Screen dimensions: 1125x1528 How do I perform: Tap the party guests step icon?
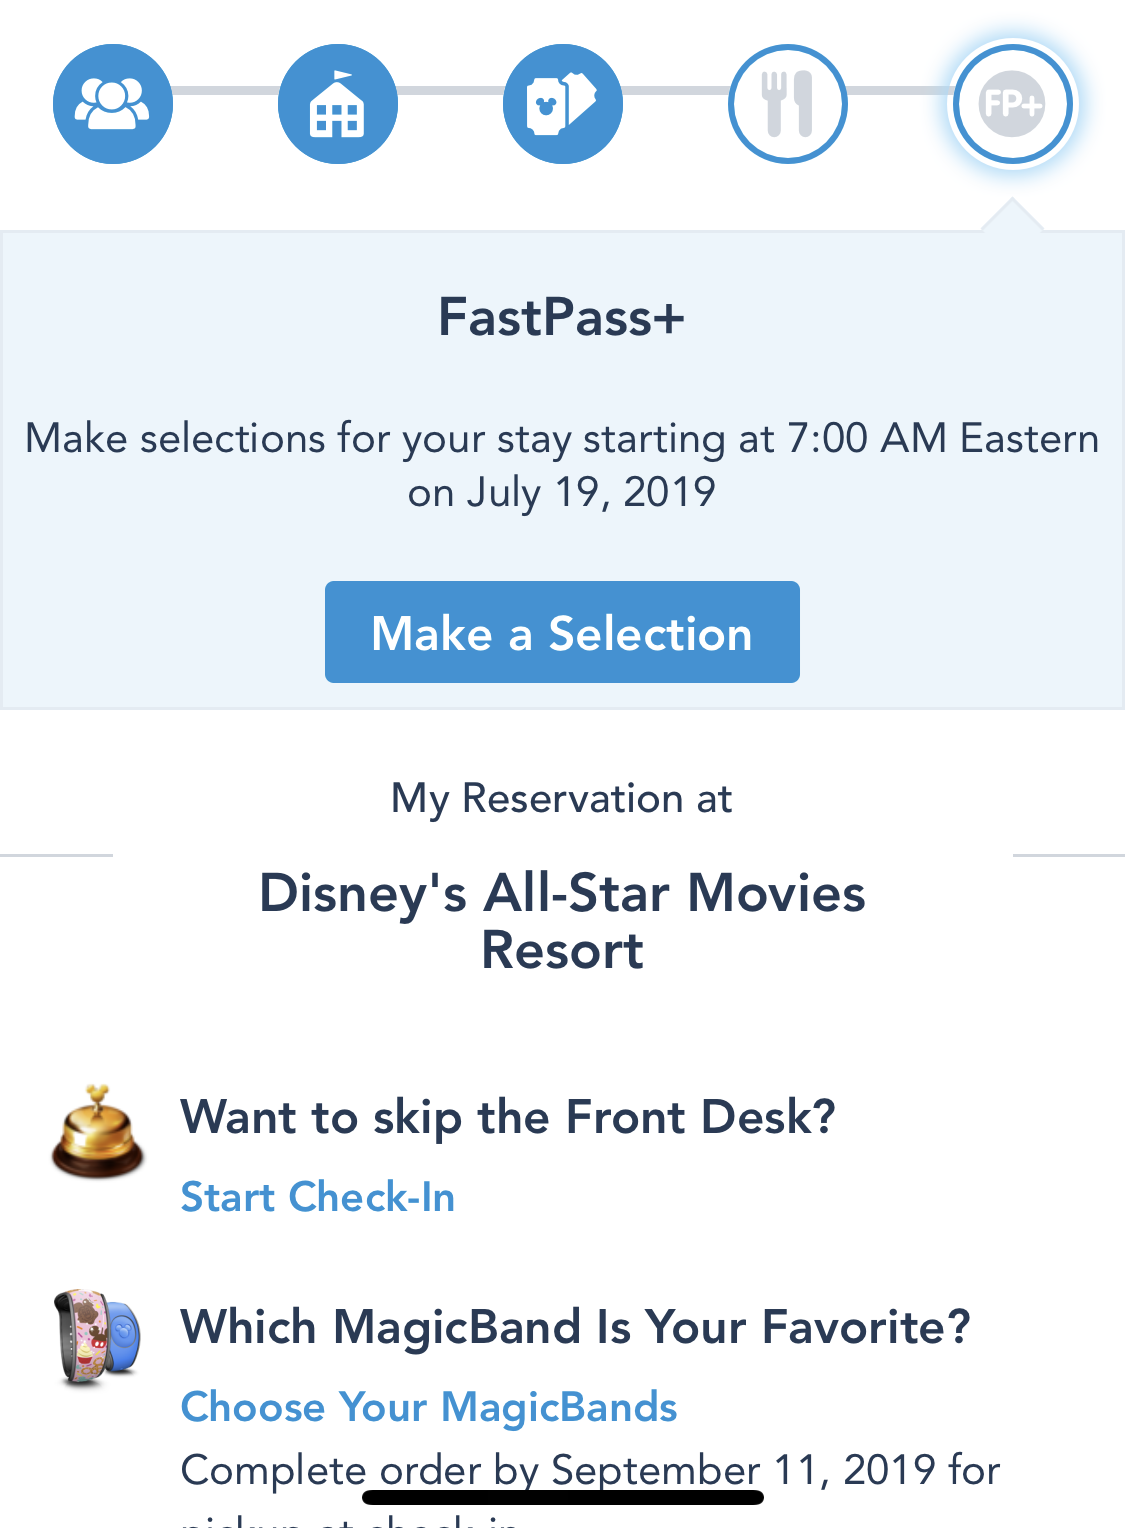tap(113, 104)
